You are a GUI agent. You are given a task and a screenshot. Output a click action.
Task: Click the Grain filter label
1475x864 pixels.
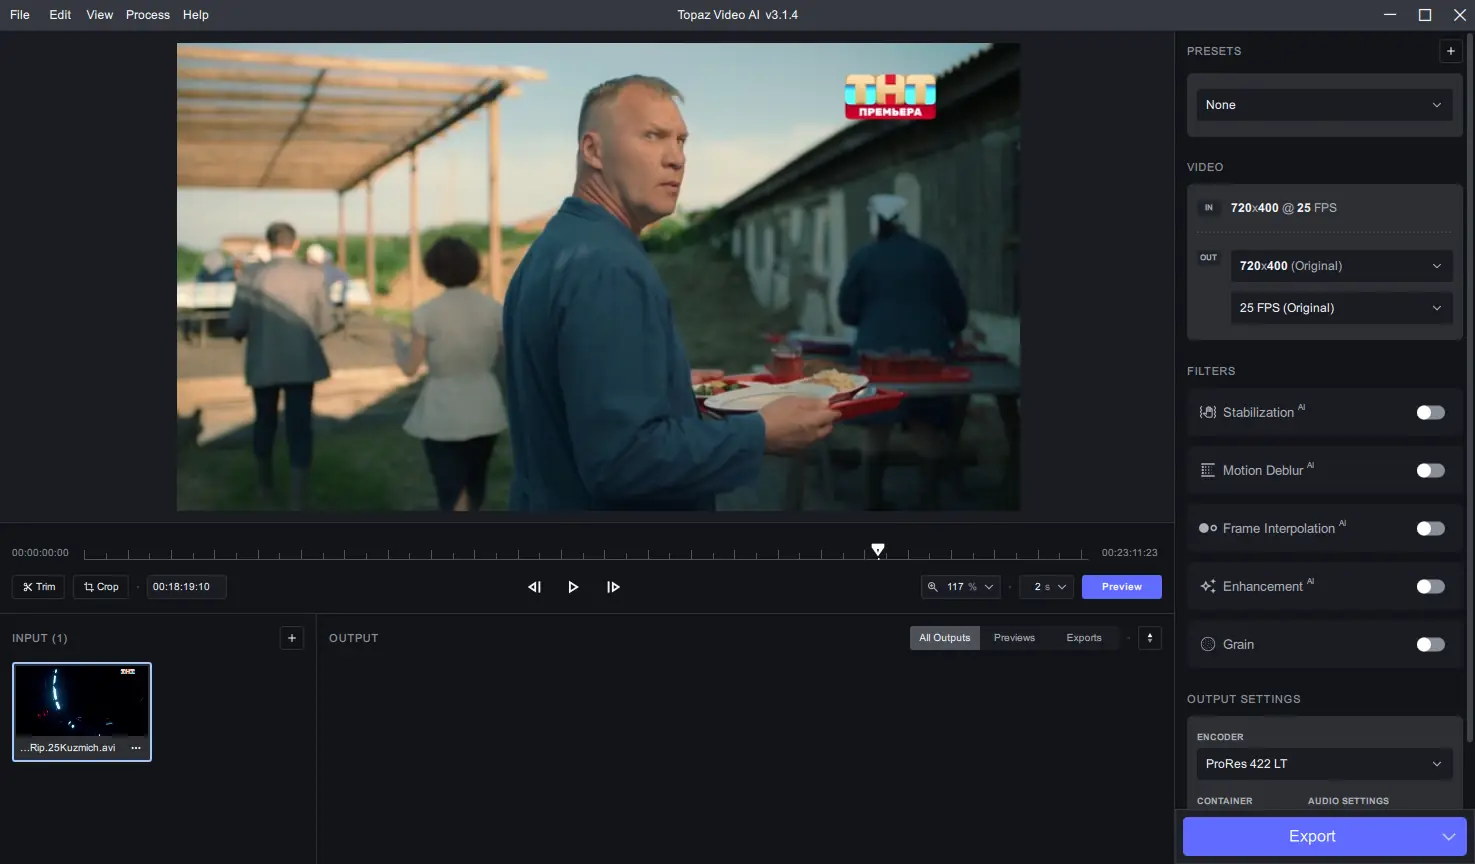[x=1238, y=644]
